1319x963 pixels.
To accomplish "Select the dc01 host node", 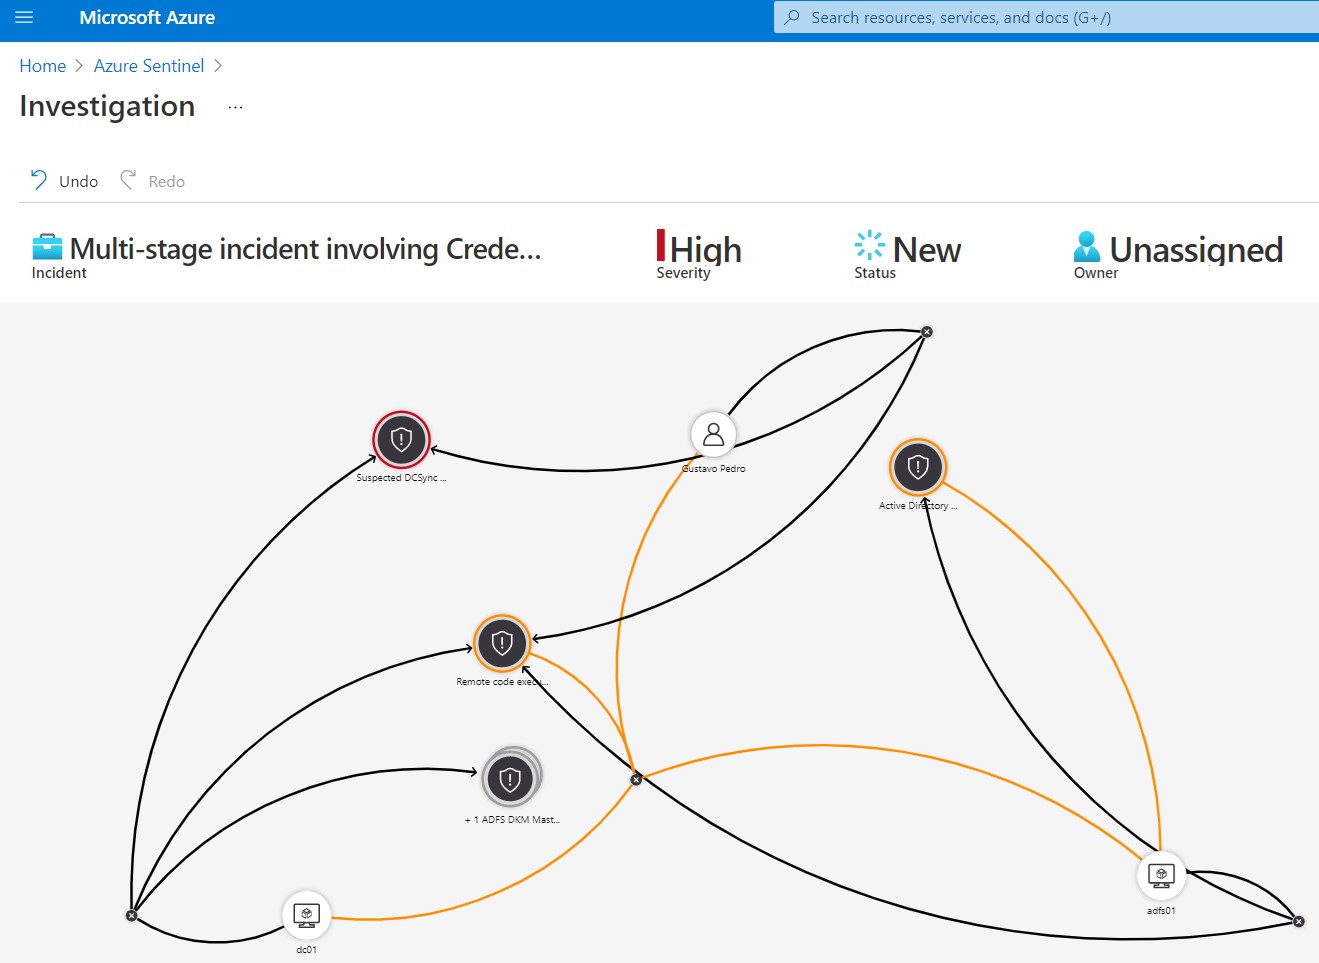I will click(x=306, y=914).
